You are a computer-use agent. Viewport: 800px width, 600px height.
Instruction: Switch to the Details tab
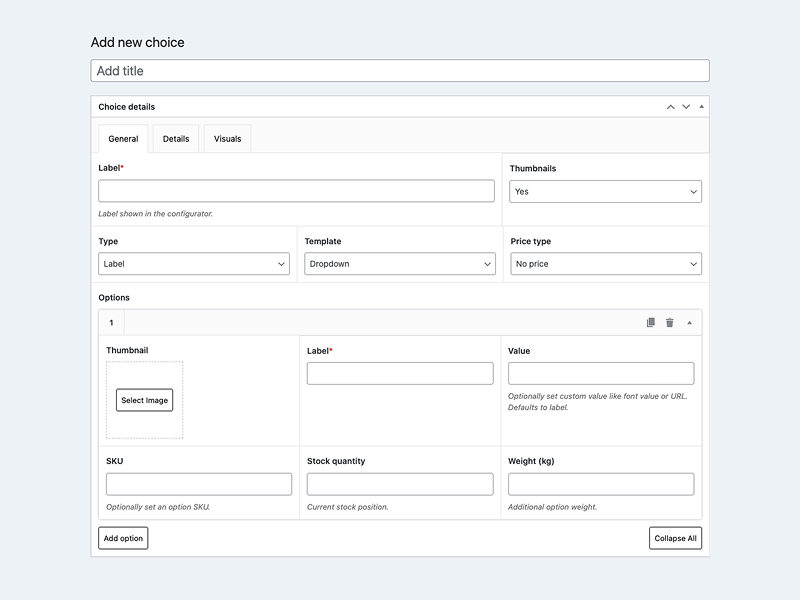[x=176, y=139]
